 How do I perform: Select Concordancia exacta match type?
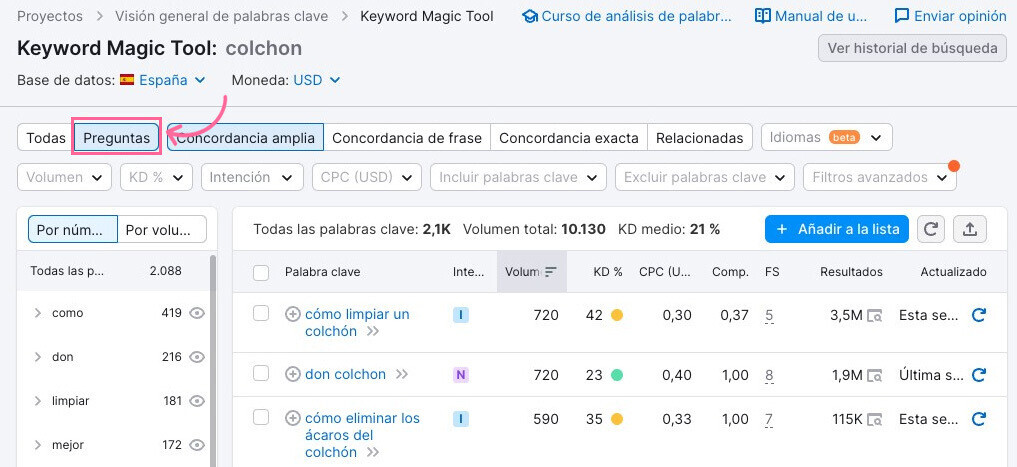click(x=569, y=138)
